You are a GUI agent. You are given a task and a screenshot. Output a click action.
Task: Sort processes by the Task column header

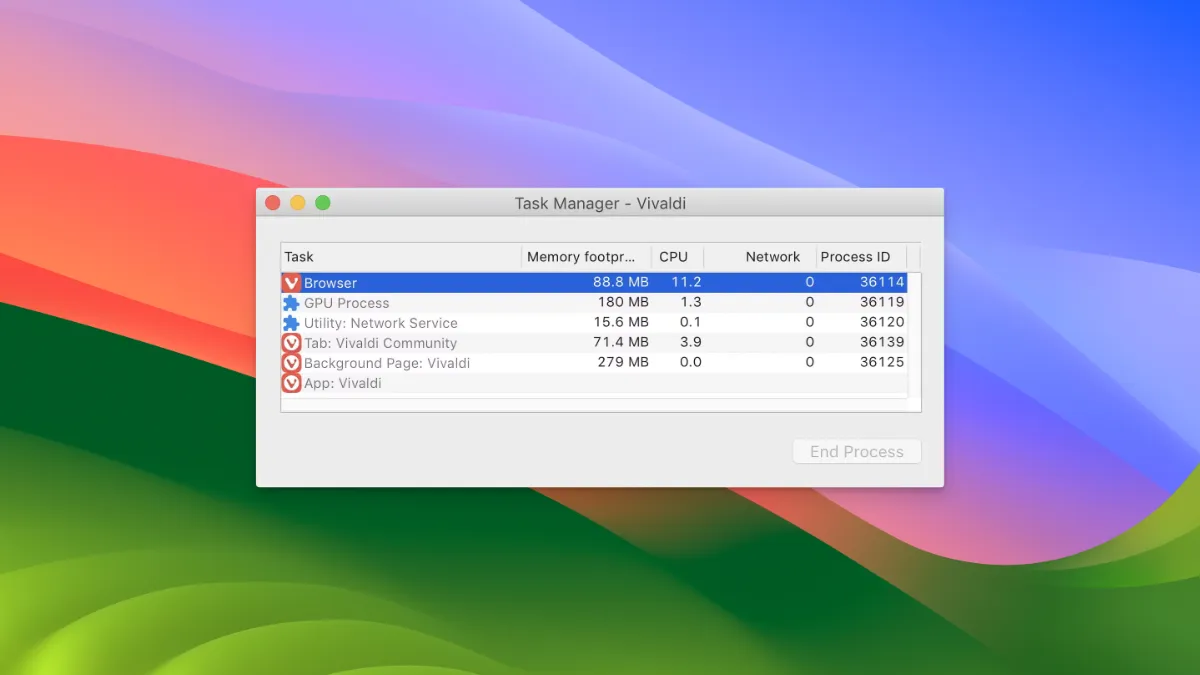coord(400,257)
